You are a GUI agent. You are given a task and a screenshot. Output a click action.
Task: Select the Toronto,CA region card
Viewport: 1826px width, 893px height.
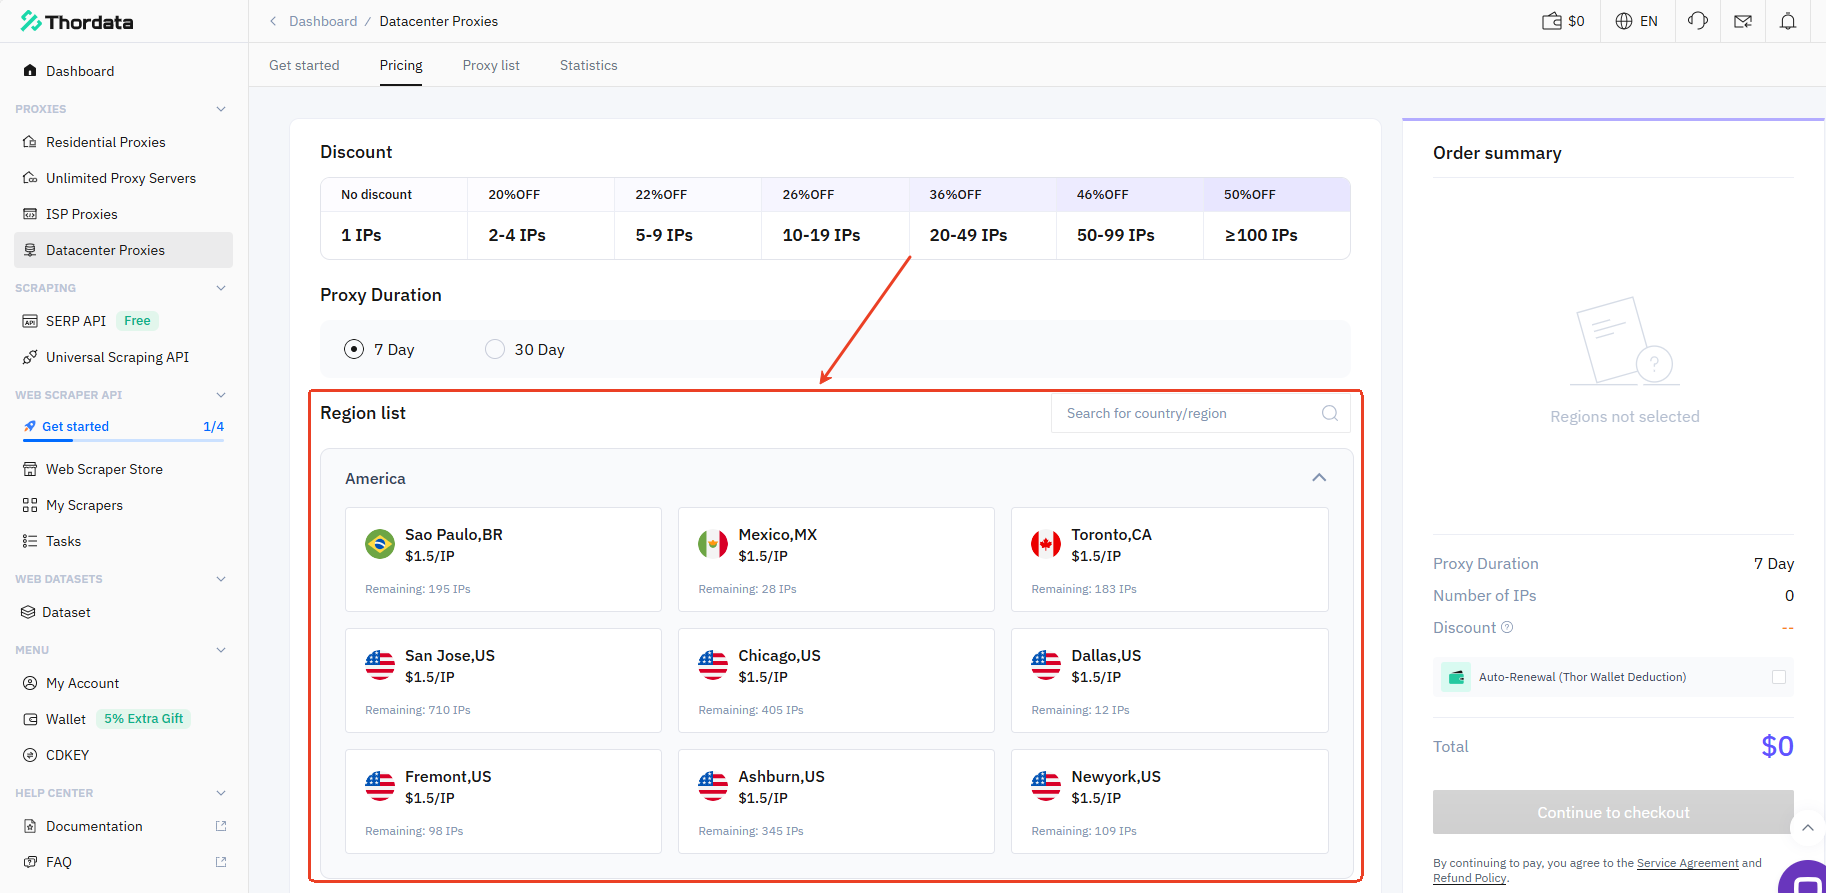click(x=1169, y=559)
